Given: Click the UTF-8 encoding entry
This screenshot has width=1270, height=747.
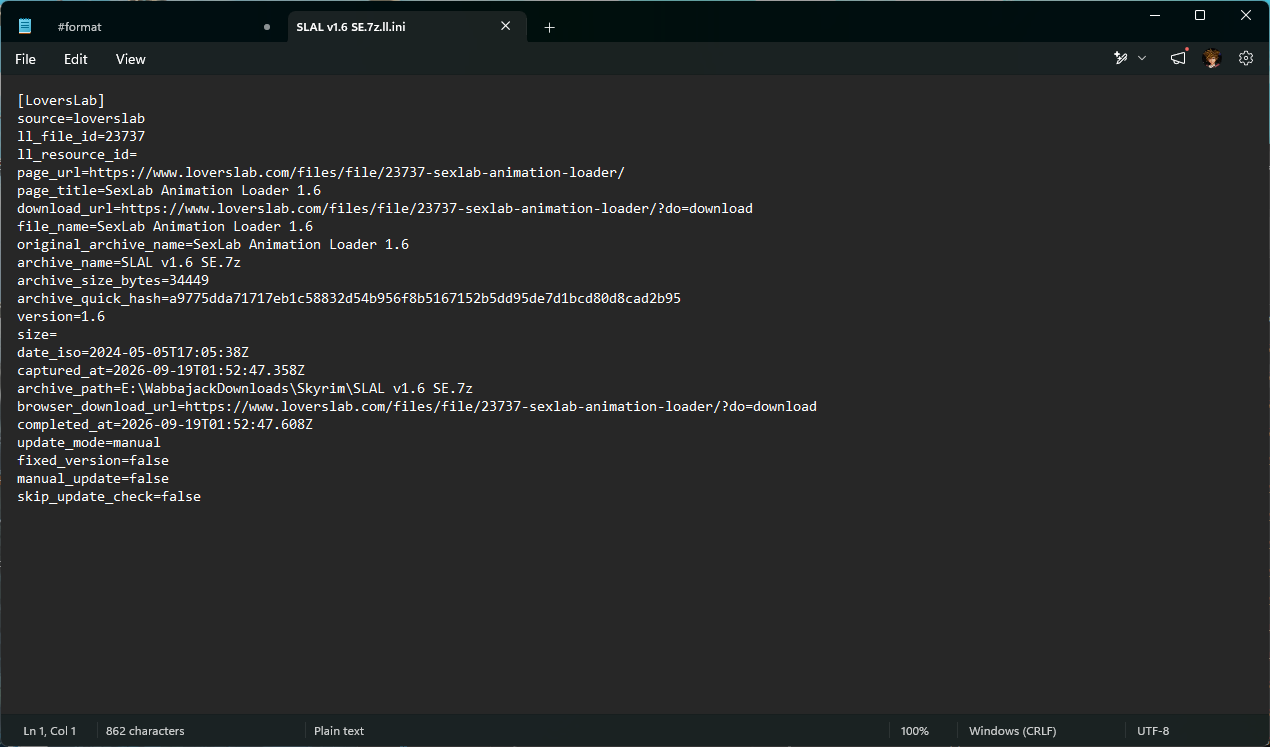Looking at the screenshot, I should (1153, 731).
